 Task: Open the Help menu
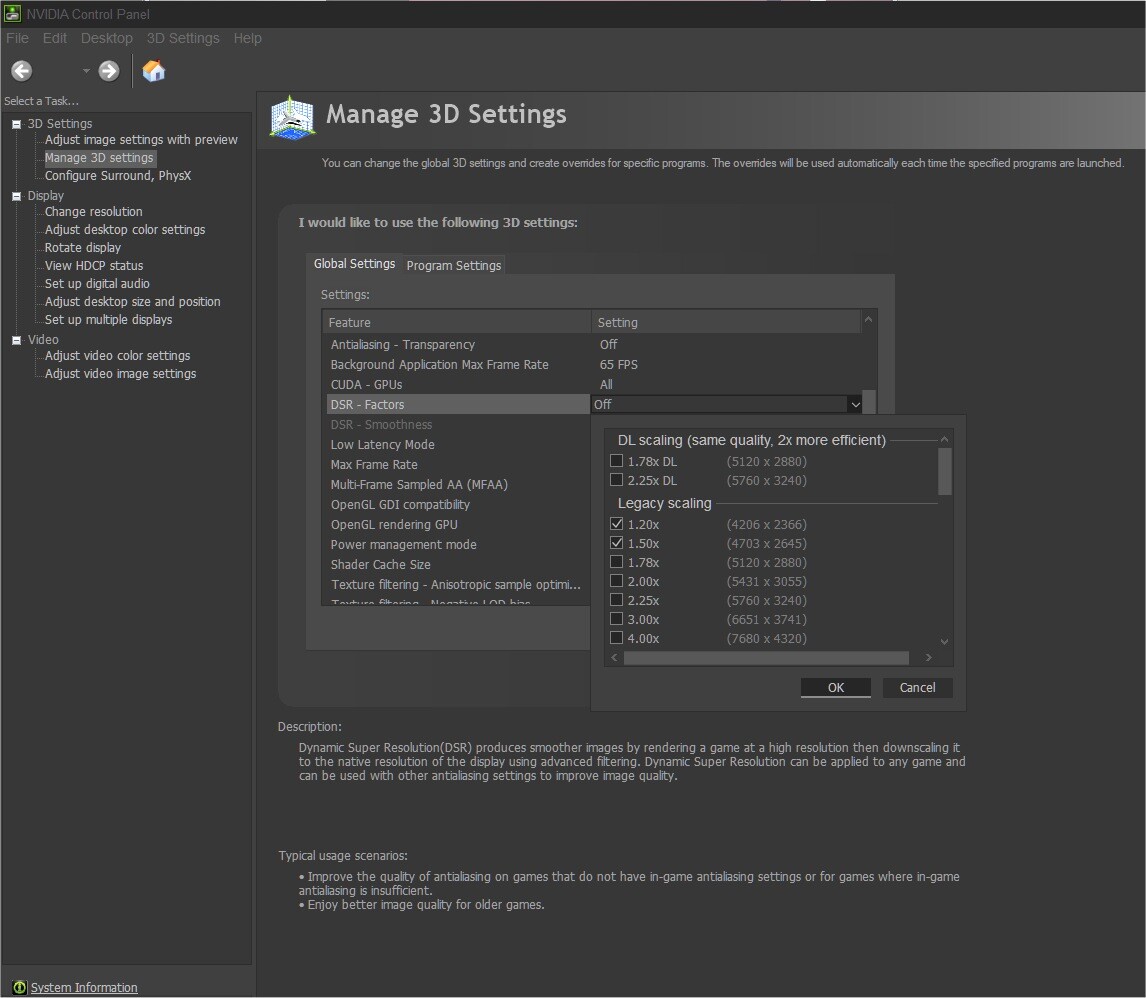(x=248, y=38)
